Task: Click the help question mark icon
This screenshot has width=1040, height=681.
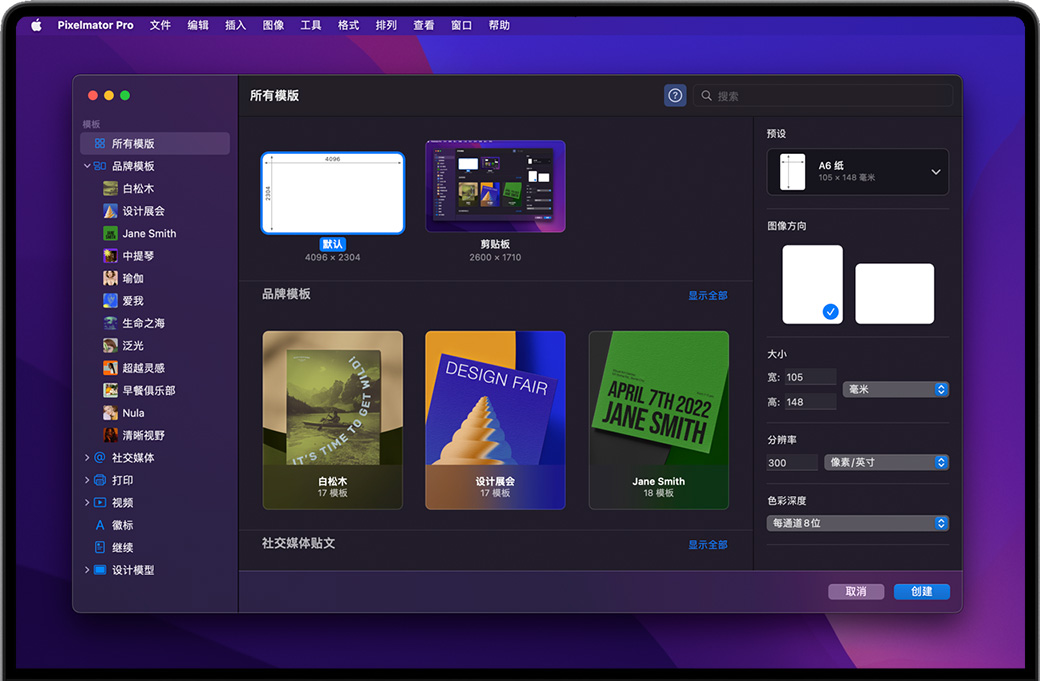Action: point(675,95)
